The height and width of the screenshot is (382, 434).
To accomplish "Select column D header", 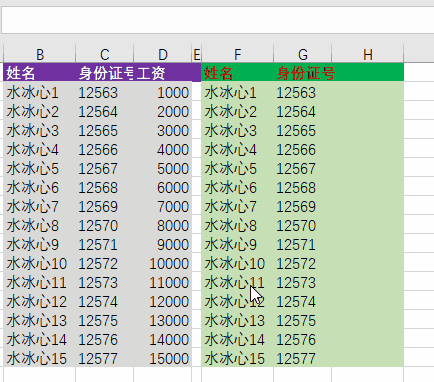I will click(163, 54).
